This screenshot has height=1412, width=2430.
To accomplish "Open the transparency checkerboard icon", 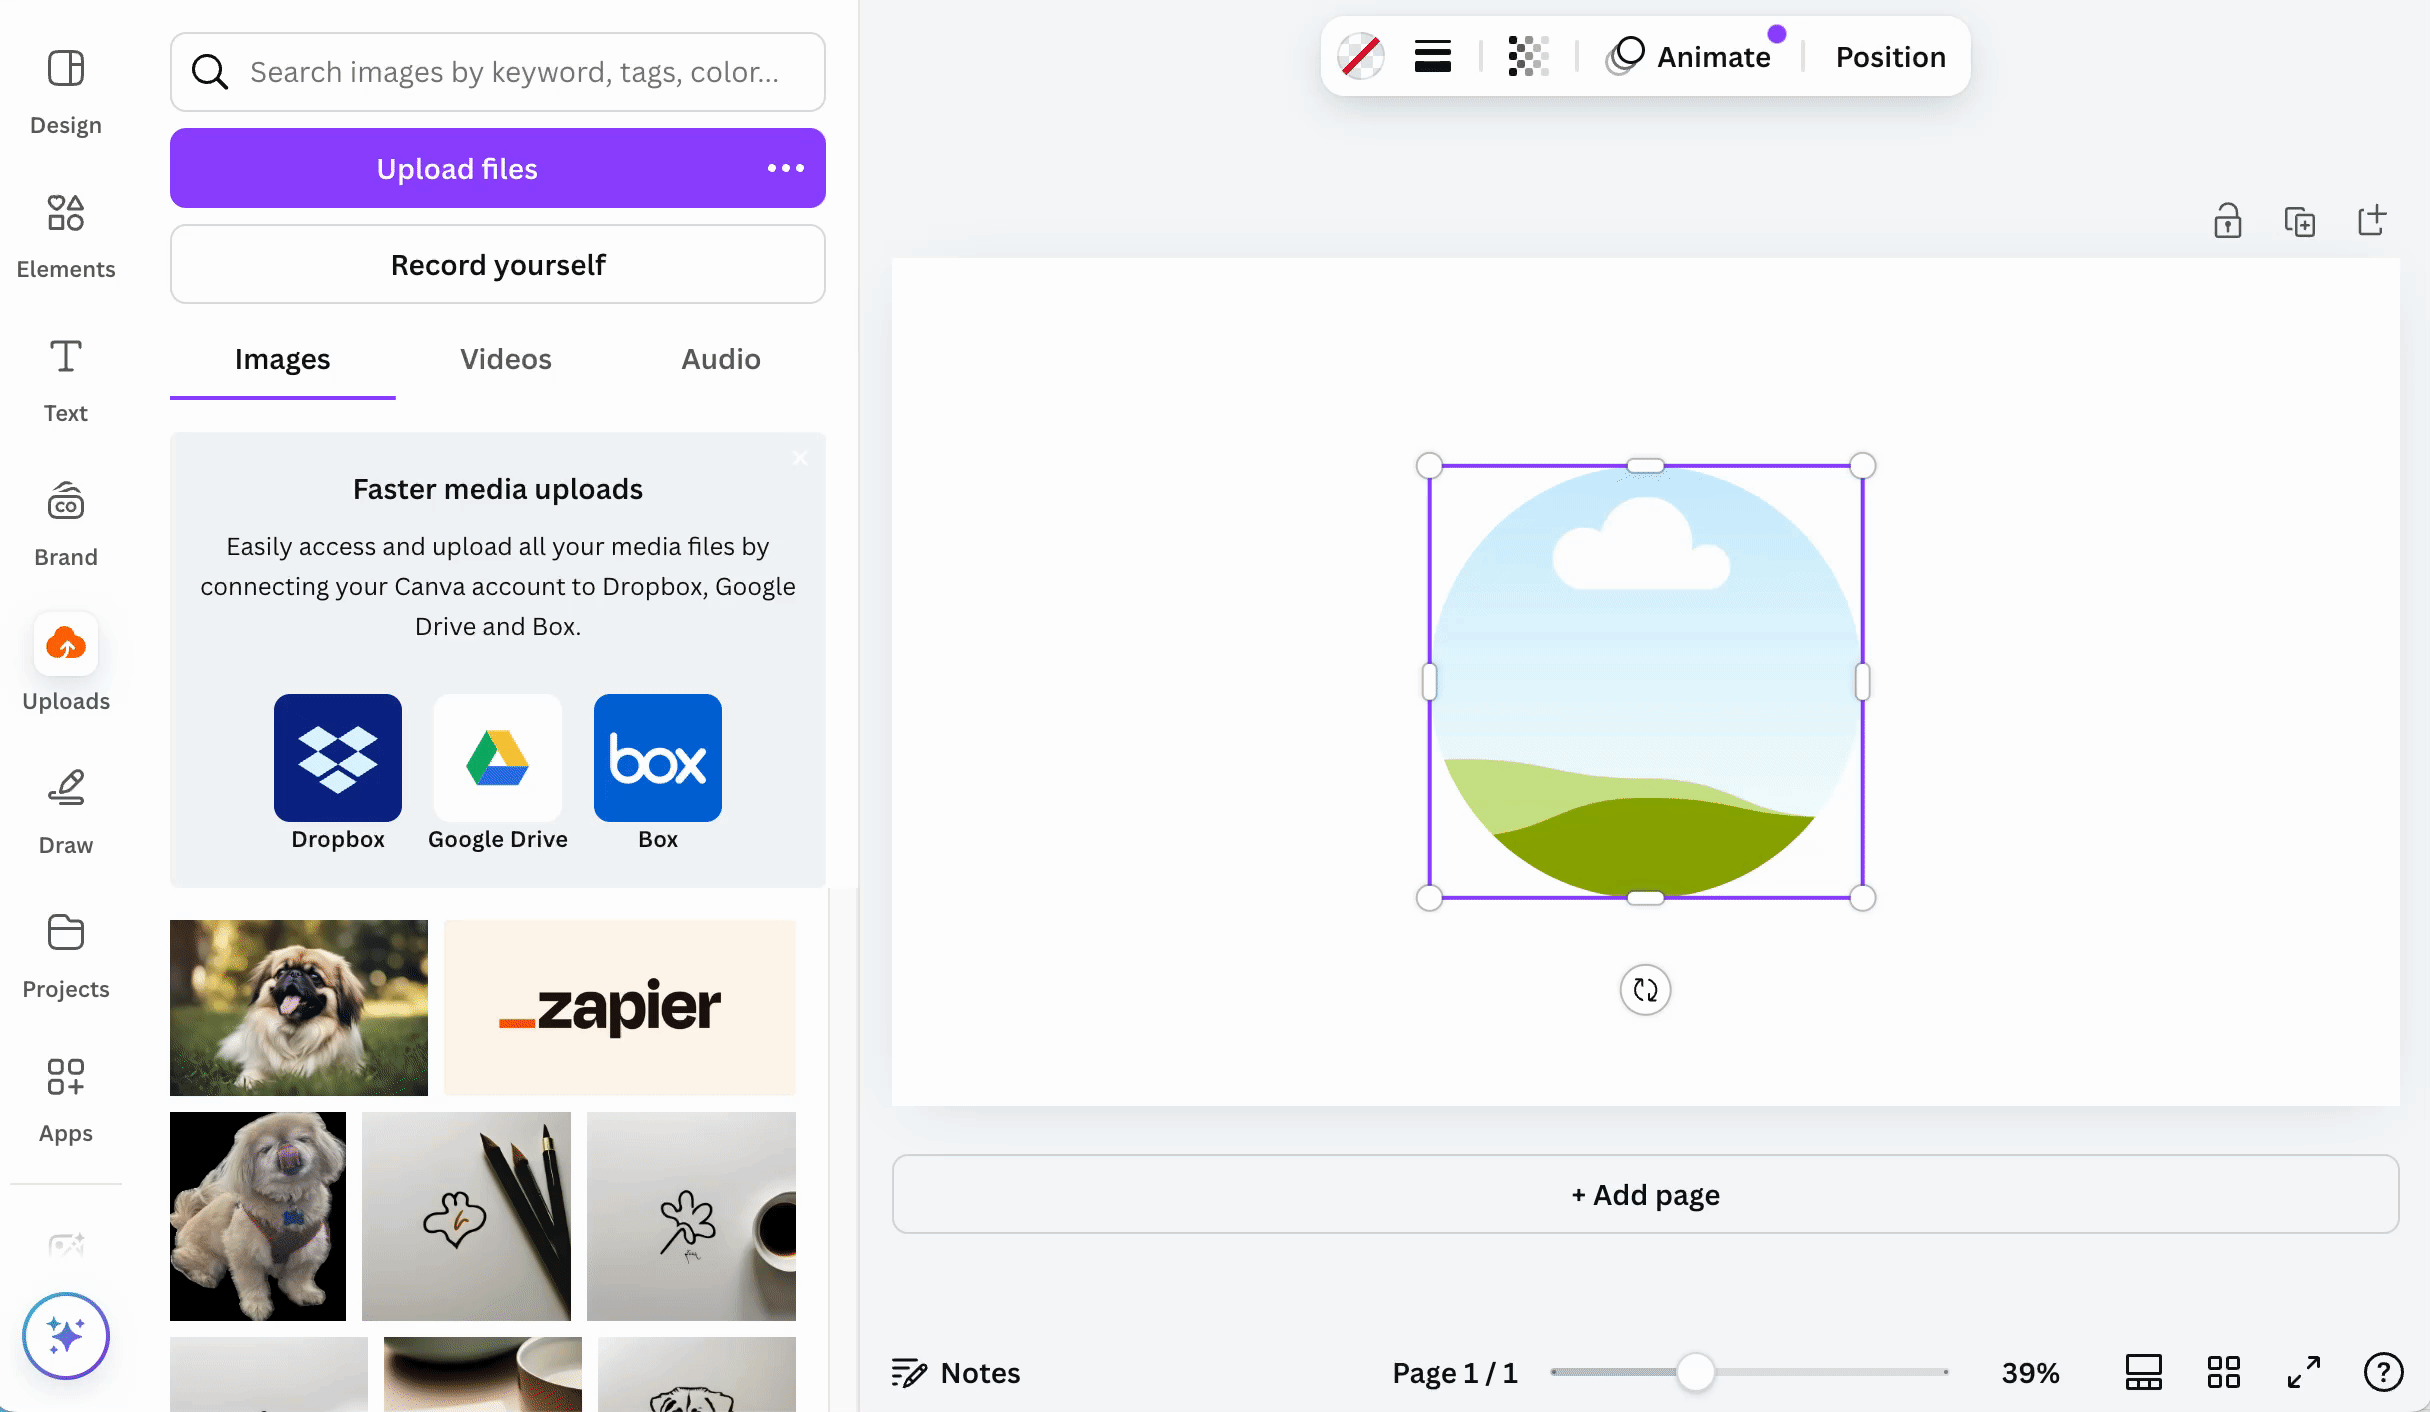I will (1528, 56).
